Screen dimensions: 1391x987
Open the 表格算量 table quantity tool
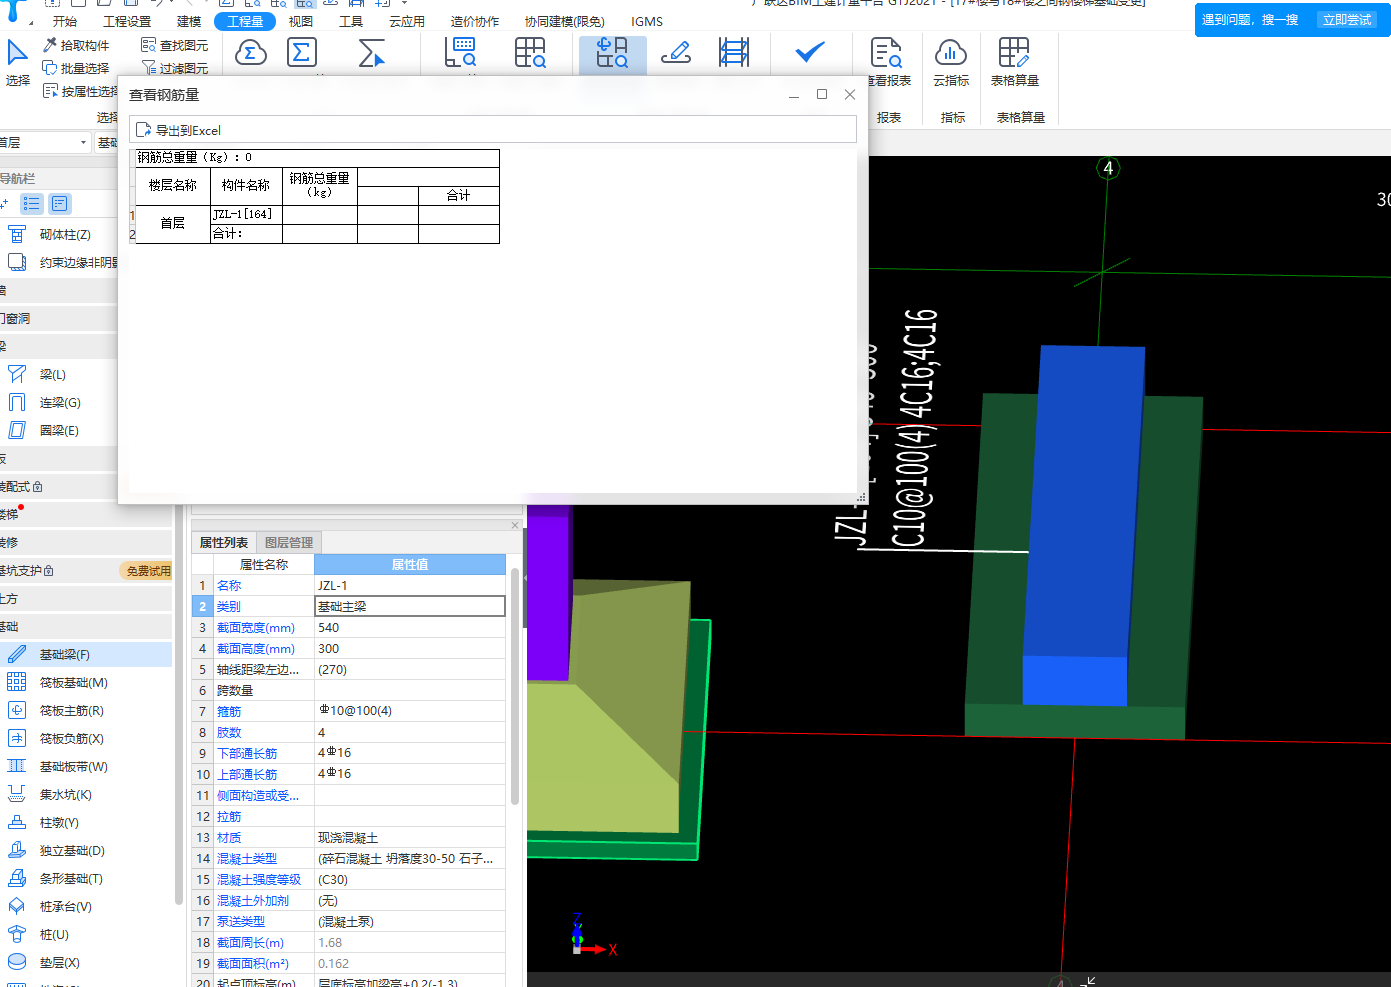pos(1015,62)
